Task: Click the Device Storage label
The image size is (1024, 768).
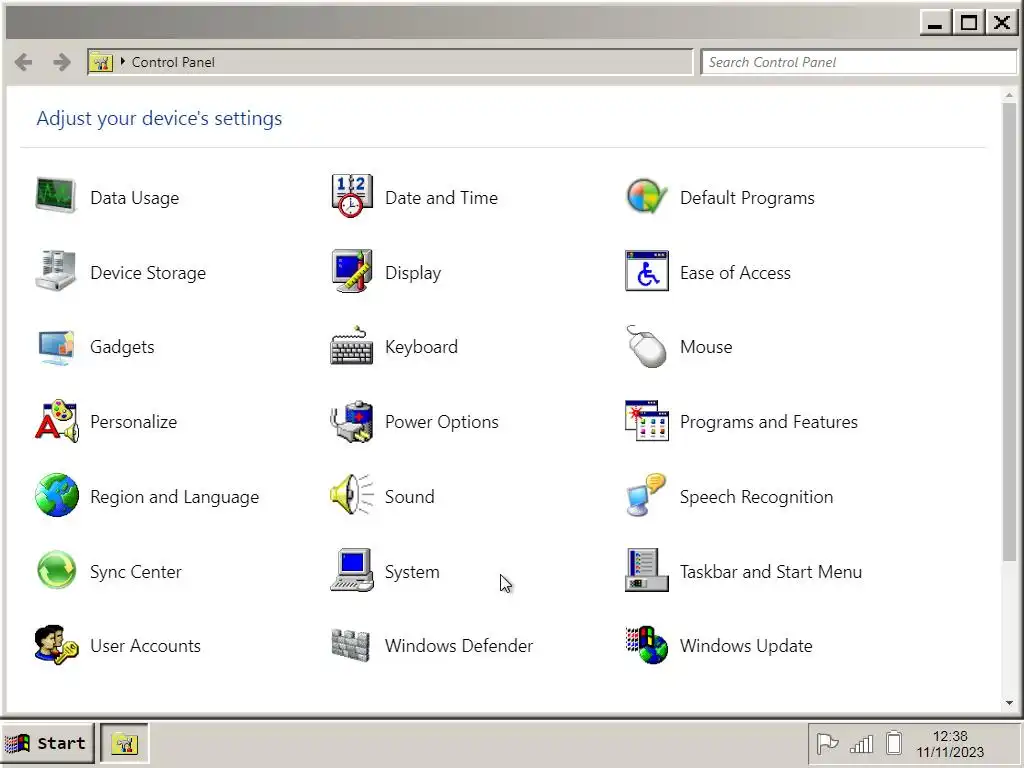Action: pos(148,273)
